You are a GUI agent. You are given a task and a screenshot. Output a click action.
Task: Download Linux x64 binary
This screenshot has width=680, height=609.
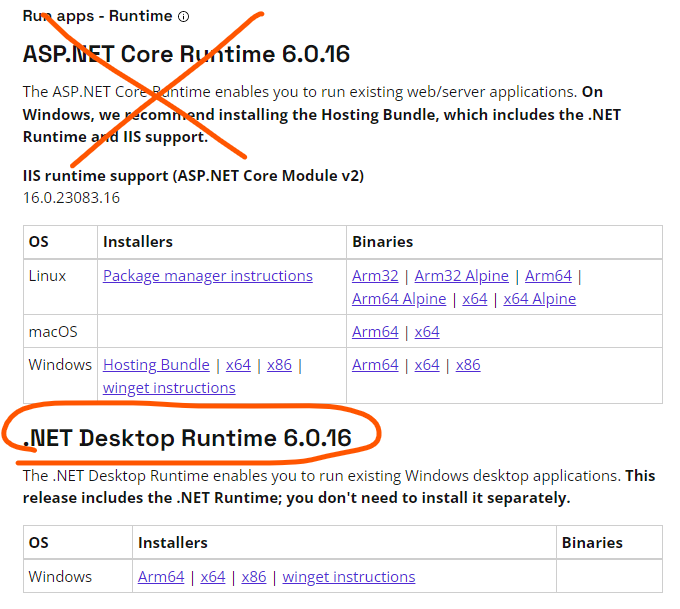click(475, 299)
